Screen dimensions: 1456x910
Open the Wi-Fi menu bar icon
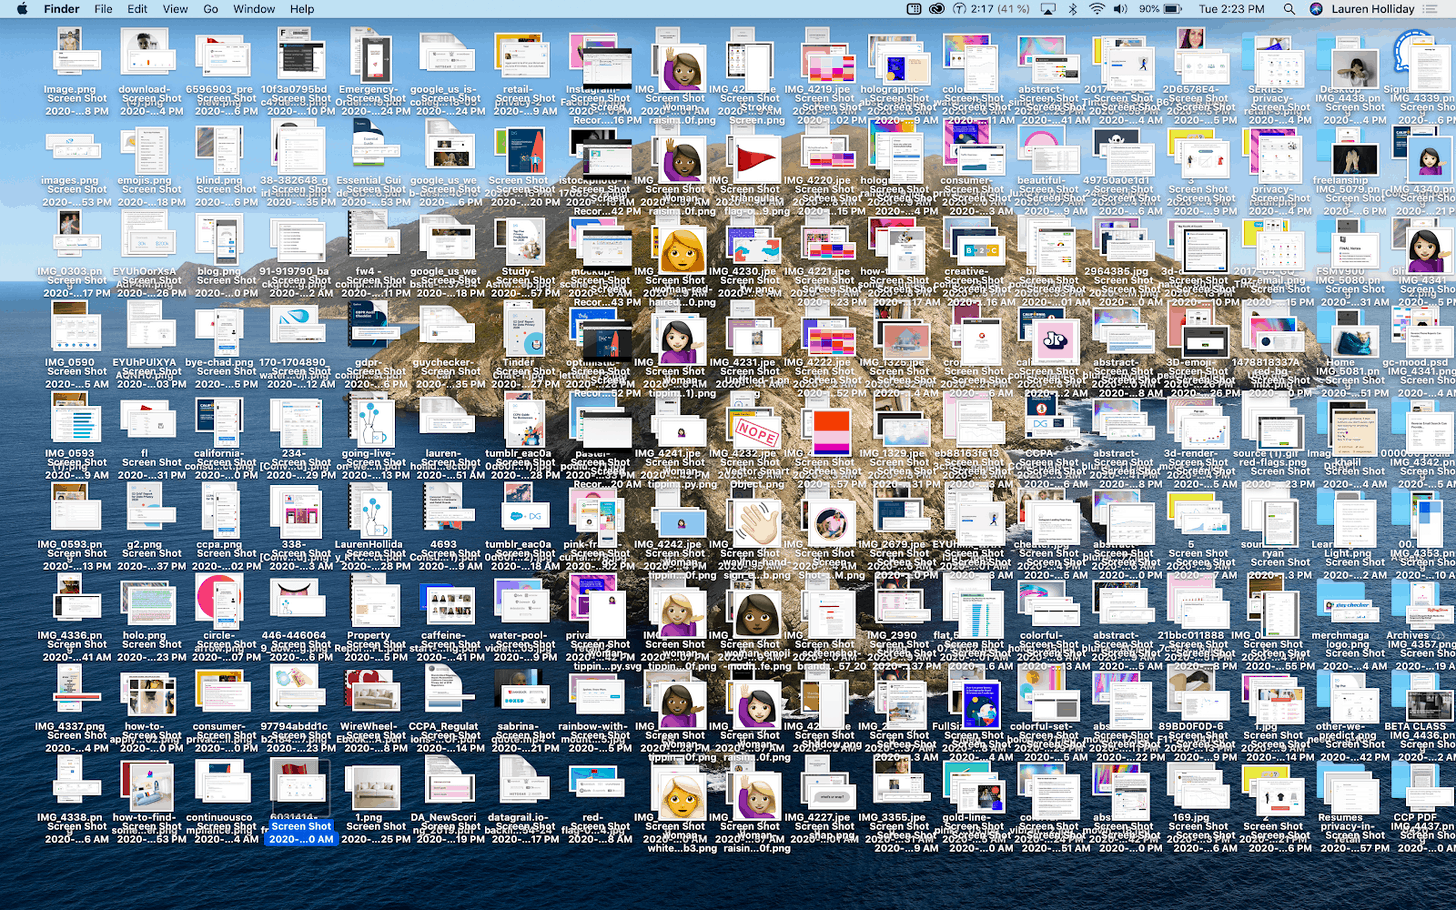point(1098,9)
